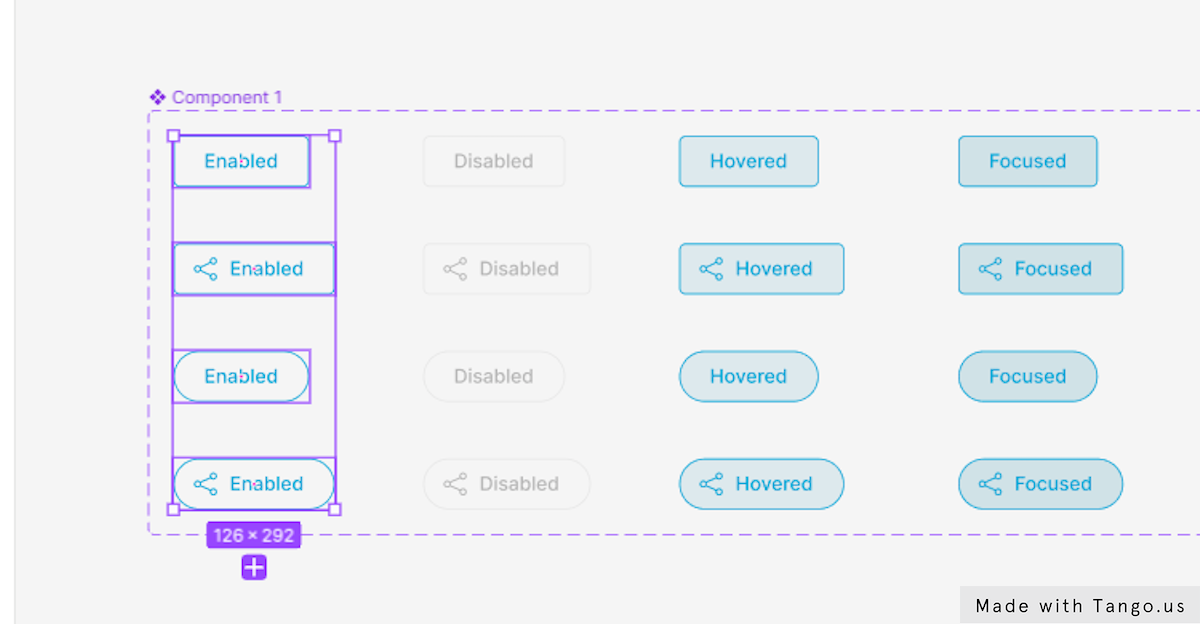
Task: Click the 126 × 292 size label
Action: click(254, 535)
